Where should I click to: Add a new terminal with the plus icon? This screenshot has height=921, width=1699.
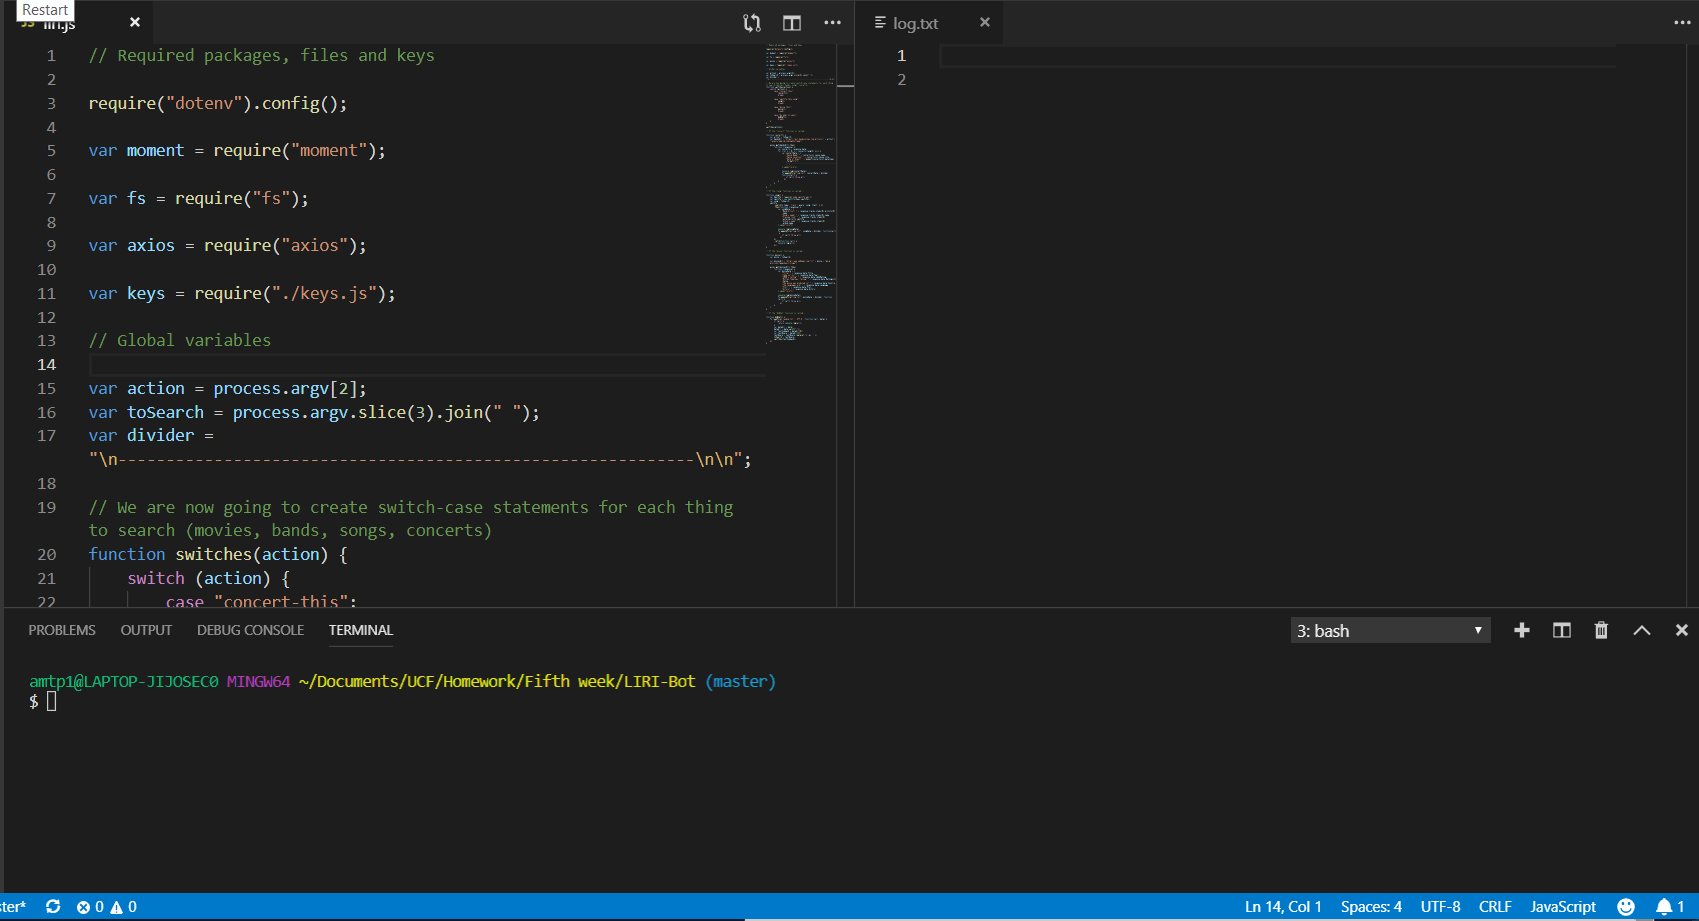pos(1521,630)
